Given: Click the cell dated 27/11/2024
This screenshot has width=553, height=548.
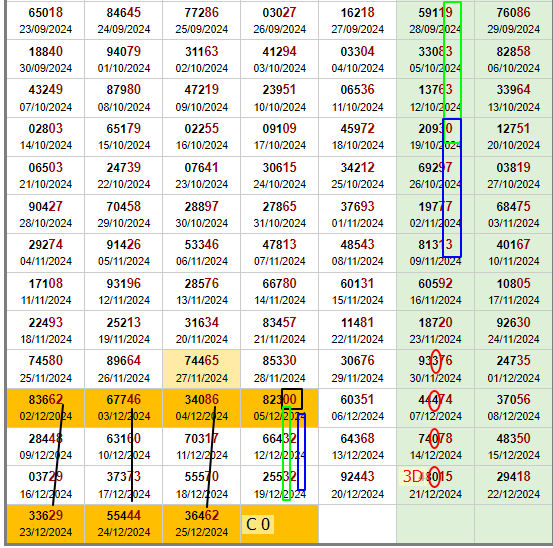Looking at the screenshot, I should pos(201,369).
